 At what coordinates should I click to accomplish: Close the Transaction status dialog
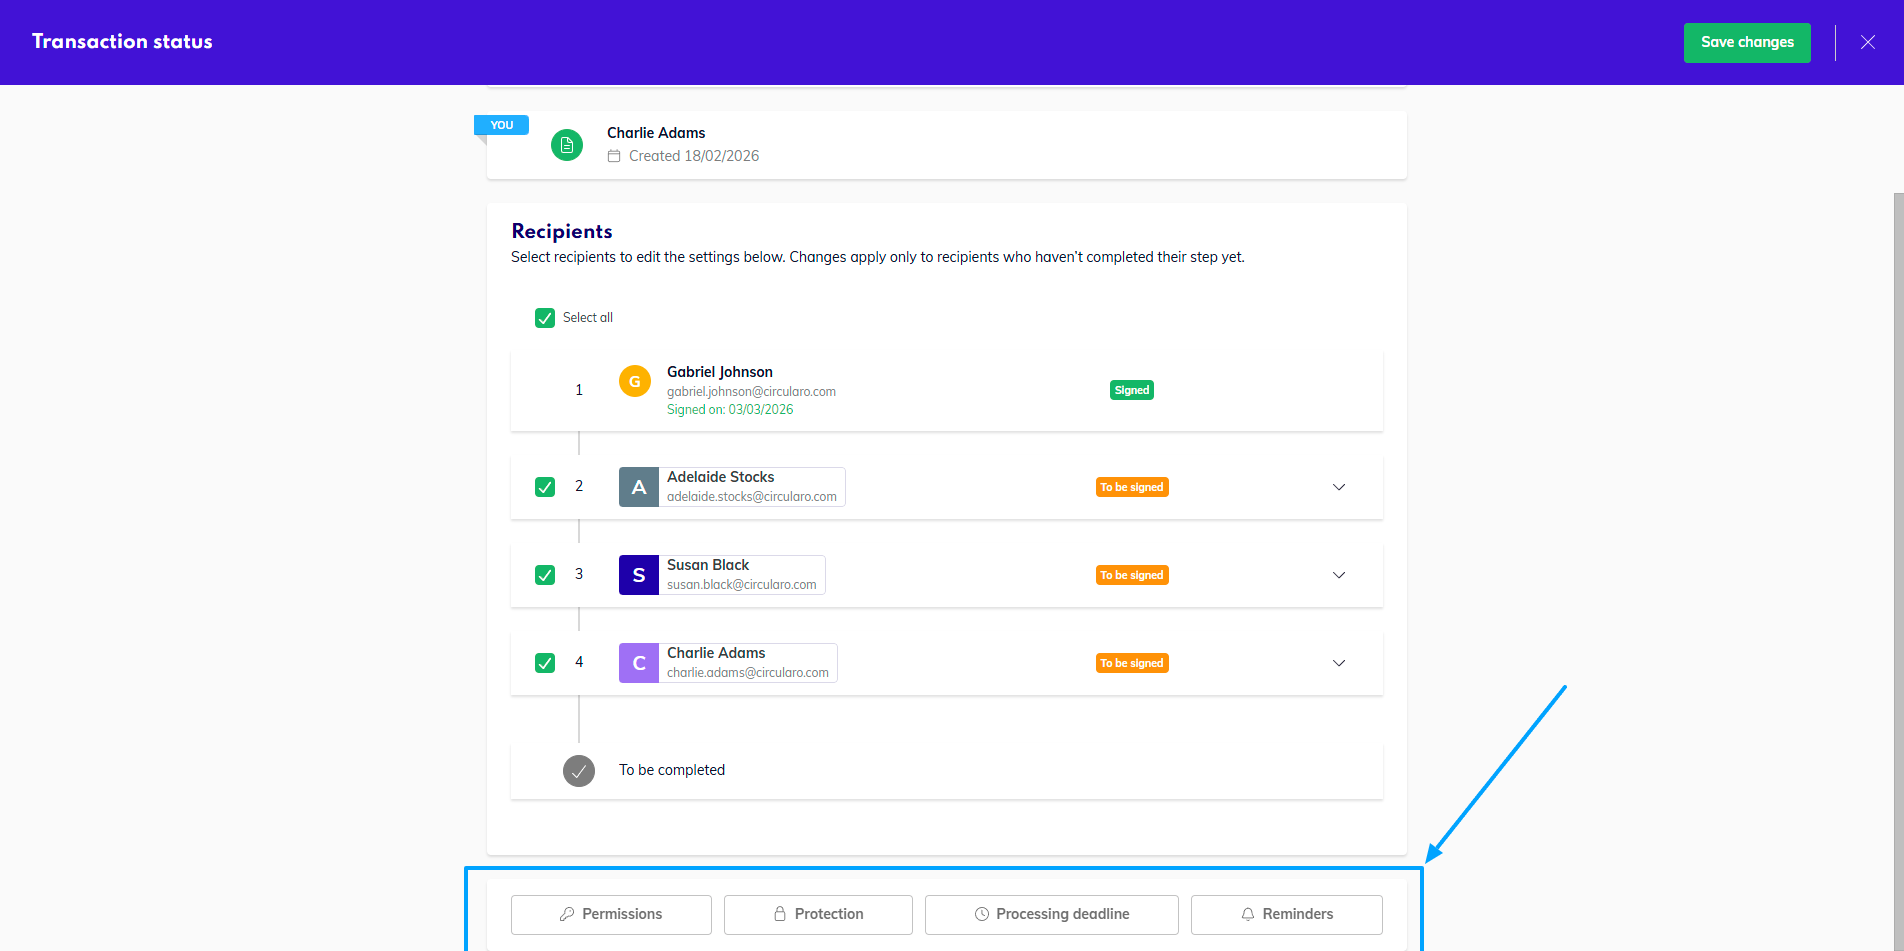pos(1867,42)
